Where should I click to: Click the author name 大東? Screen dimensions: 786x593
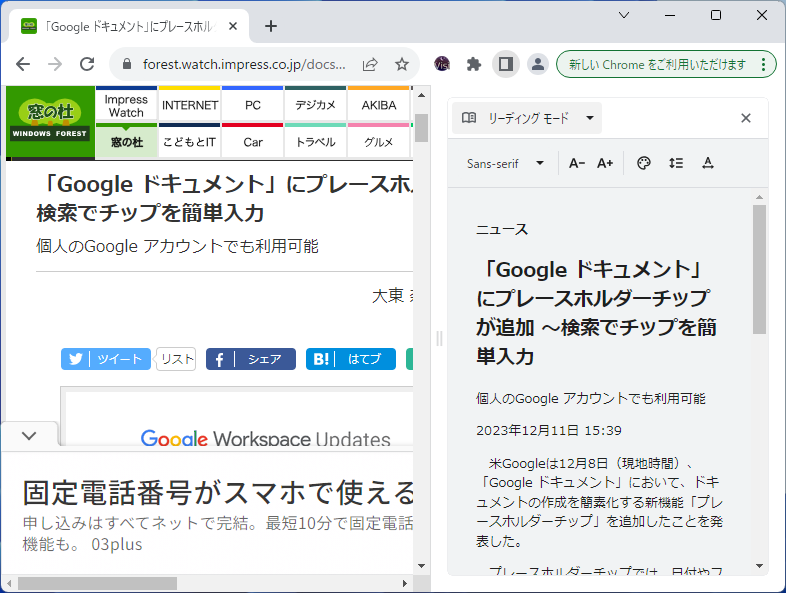pos(388,296)
